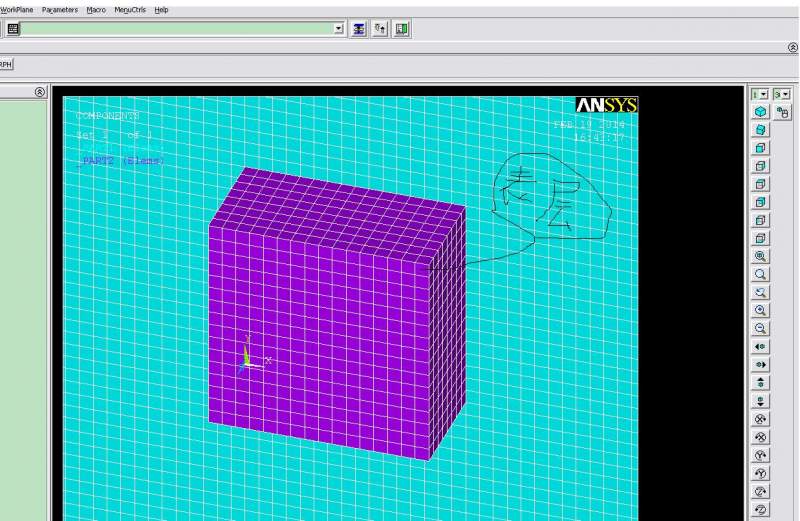
Task: Pan the model left with arrow icon
Action: (760, 346)
